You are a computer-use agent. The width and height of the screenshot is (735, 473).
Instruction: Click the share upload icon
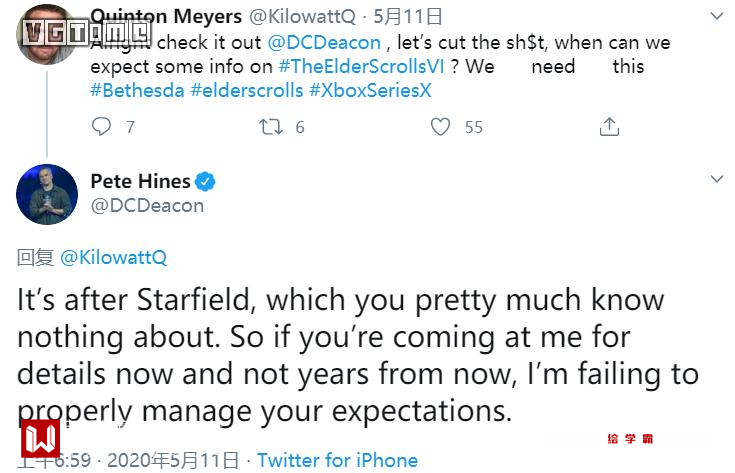(609, 127)
